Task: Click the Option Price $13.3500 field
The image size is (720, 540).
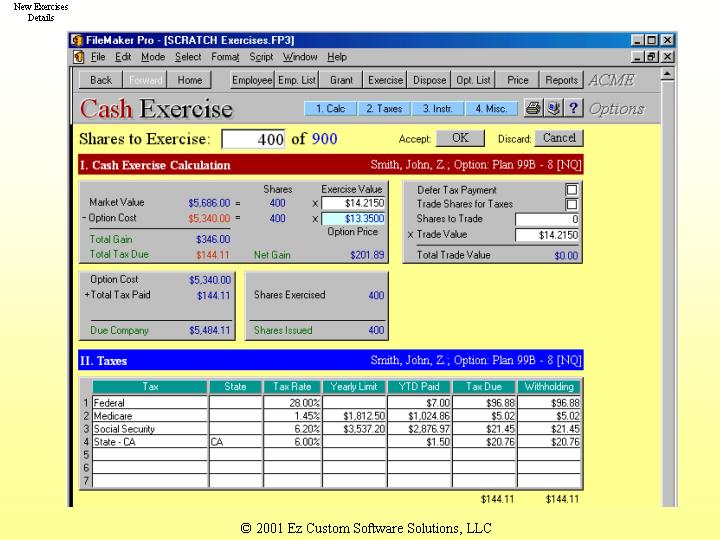Action: click(353, 219)
